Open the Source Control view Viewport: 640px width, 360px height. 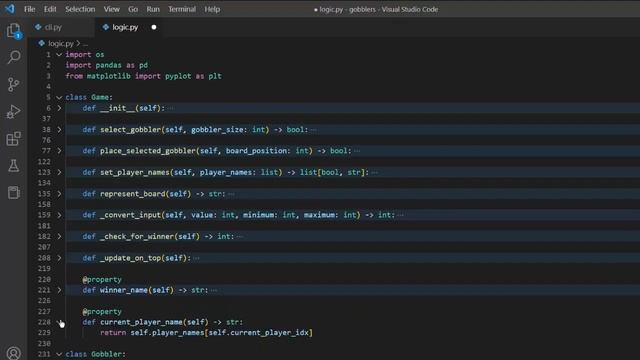click(x=13, y=84)
